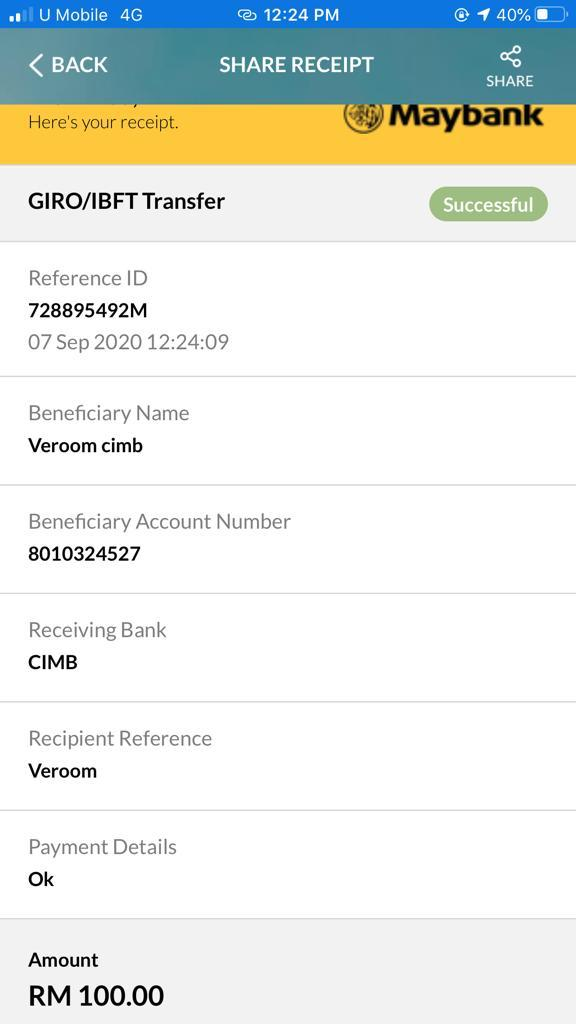Screen dimensions: 576x1024
Task: Tap the Receiving Bank CIMB row
Action: click(x=288, y=647)
